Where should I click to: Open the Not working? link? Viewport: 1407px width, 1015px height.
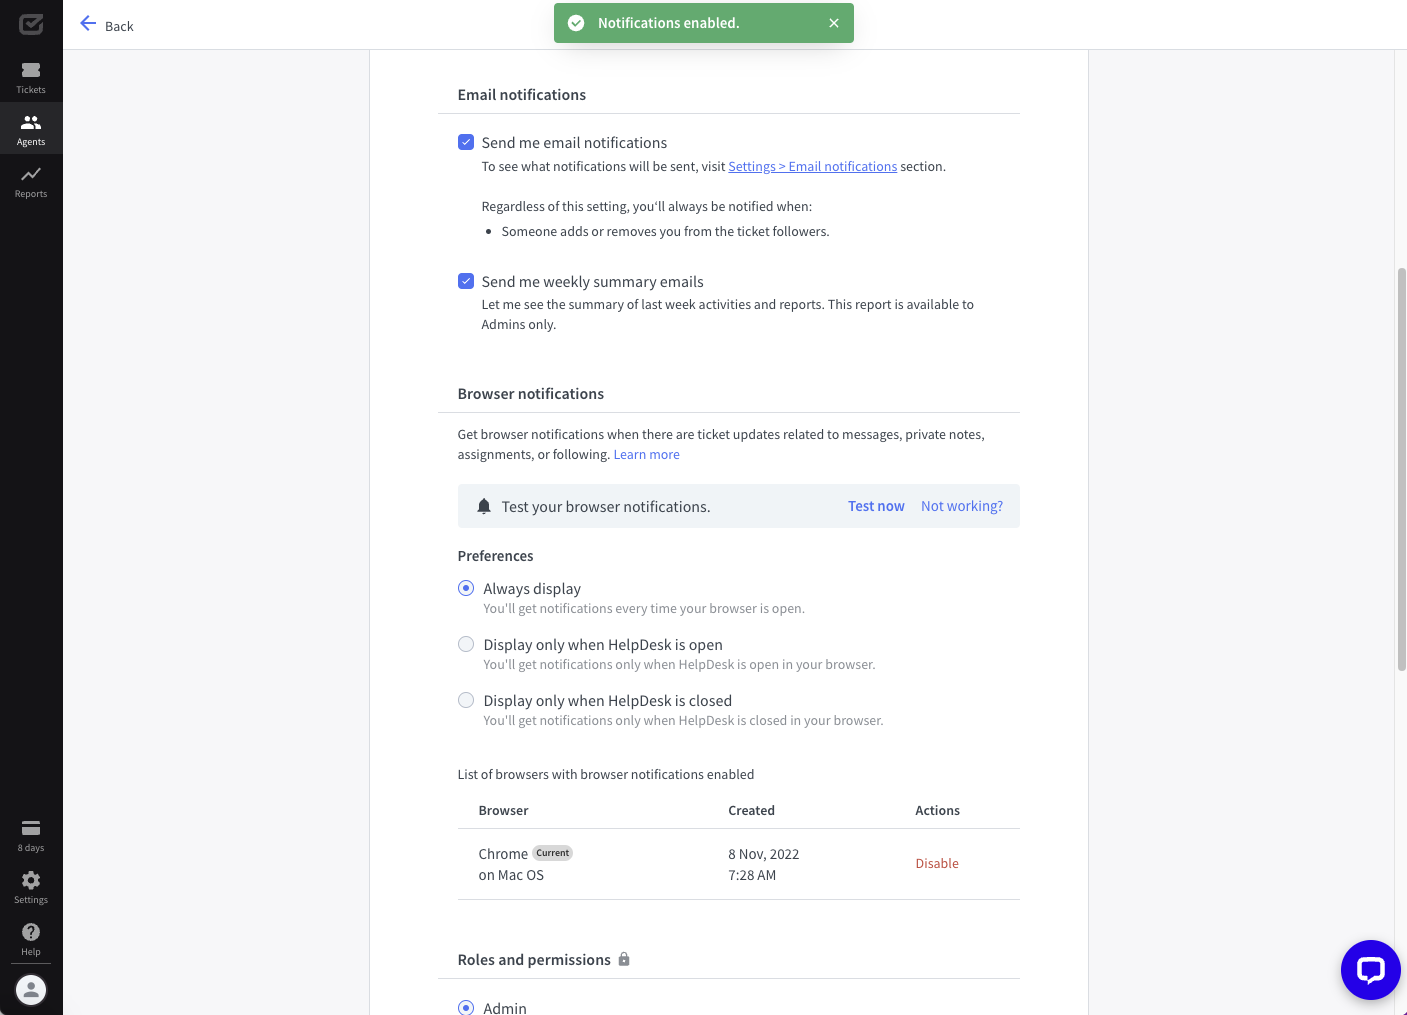pos(961,506)
